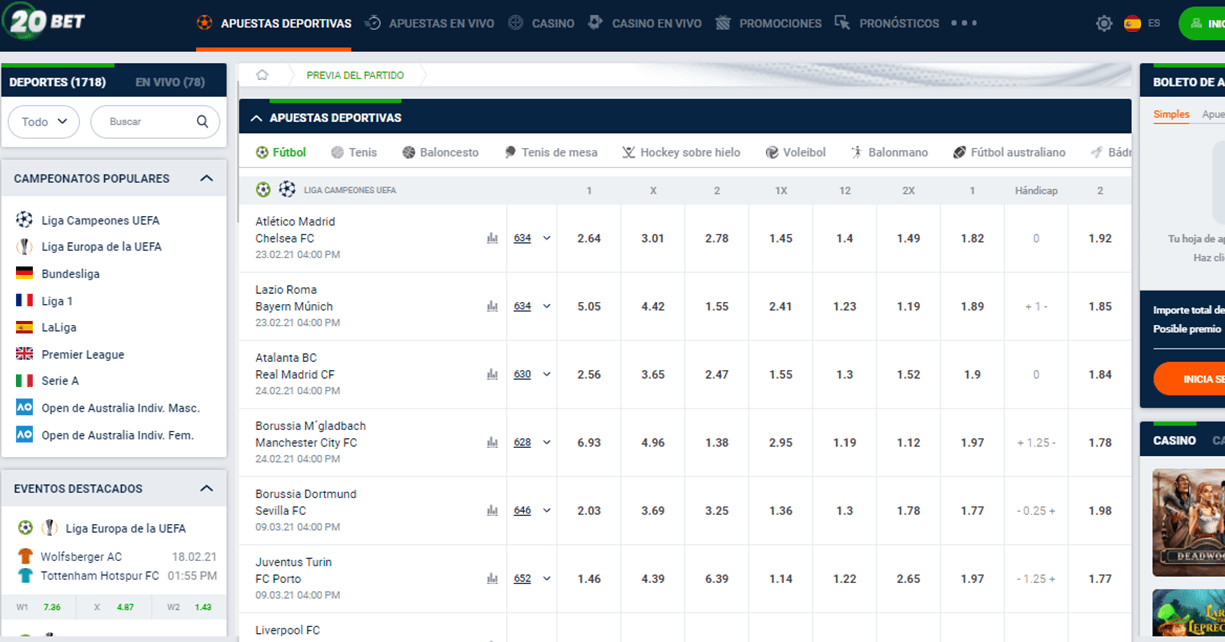The width and height of the screenshot is (1225, 642).
Task: Open the settings gear in the top bar
Action: (1106, 21)
